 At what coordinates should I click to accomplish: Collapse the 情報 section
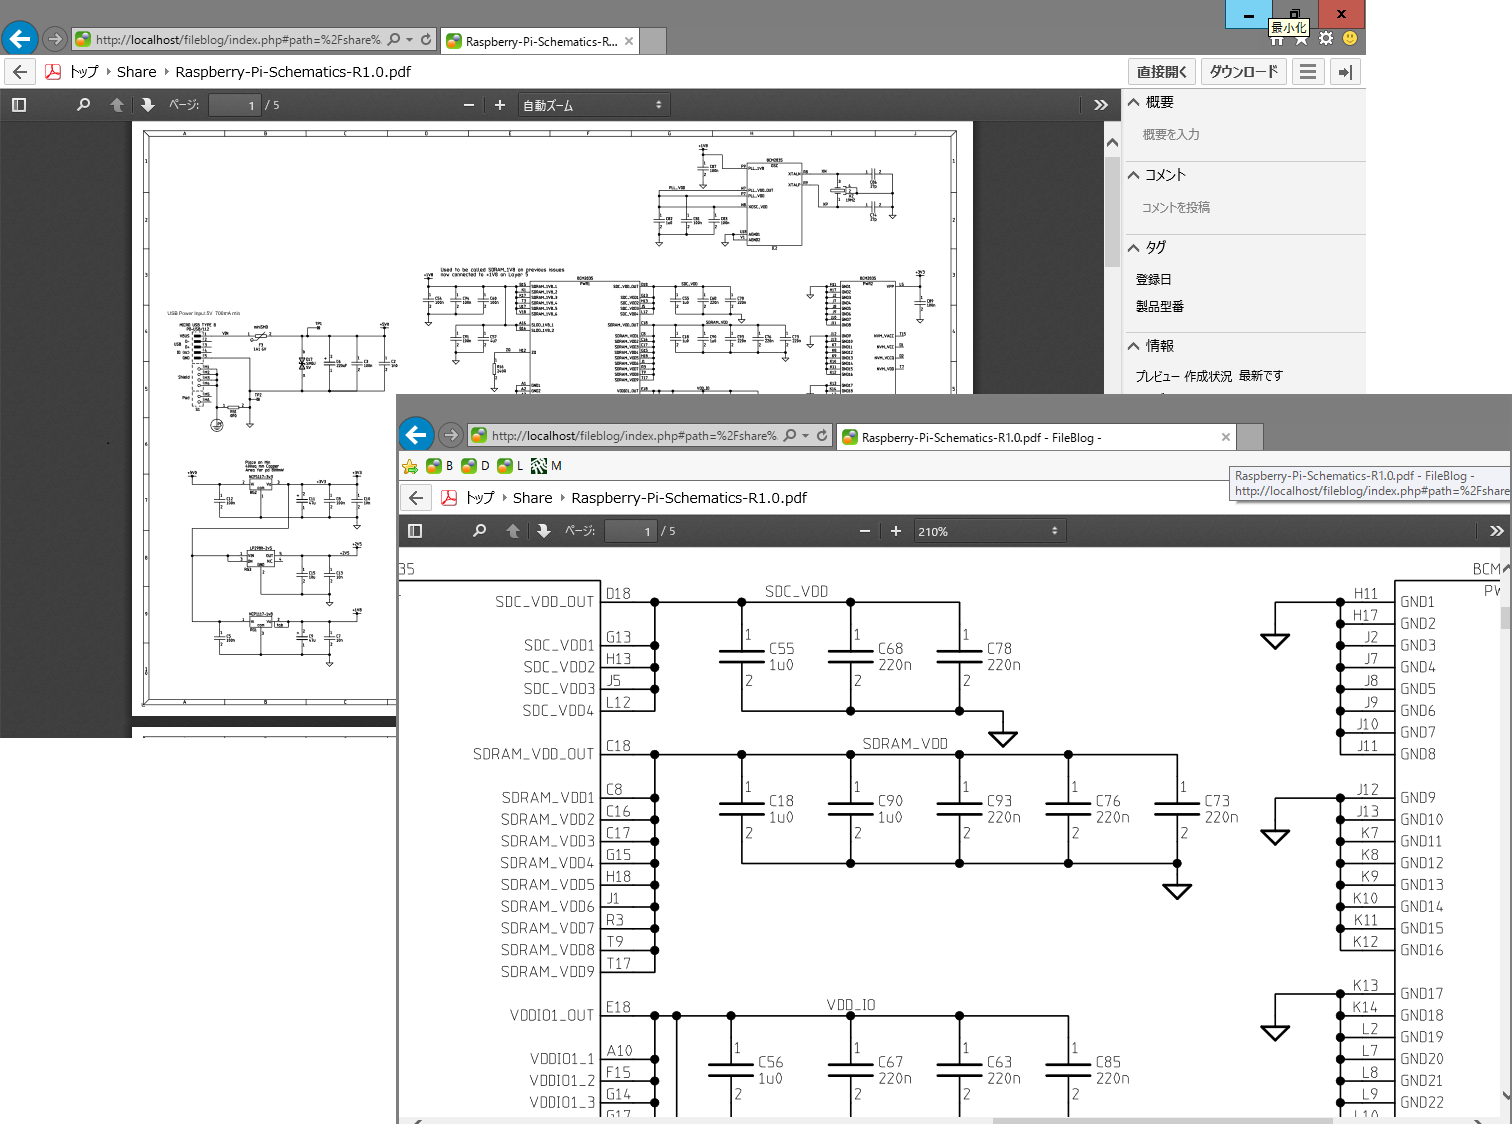coord(1134,346)
